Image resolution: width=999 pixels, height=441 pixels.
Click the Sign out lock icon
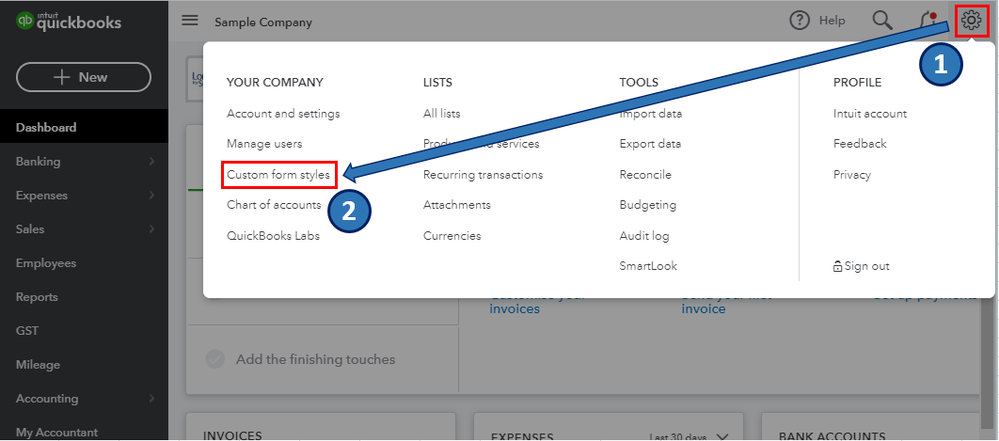point(838,267)
